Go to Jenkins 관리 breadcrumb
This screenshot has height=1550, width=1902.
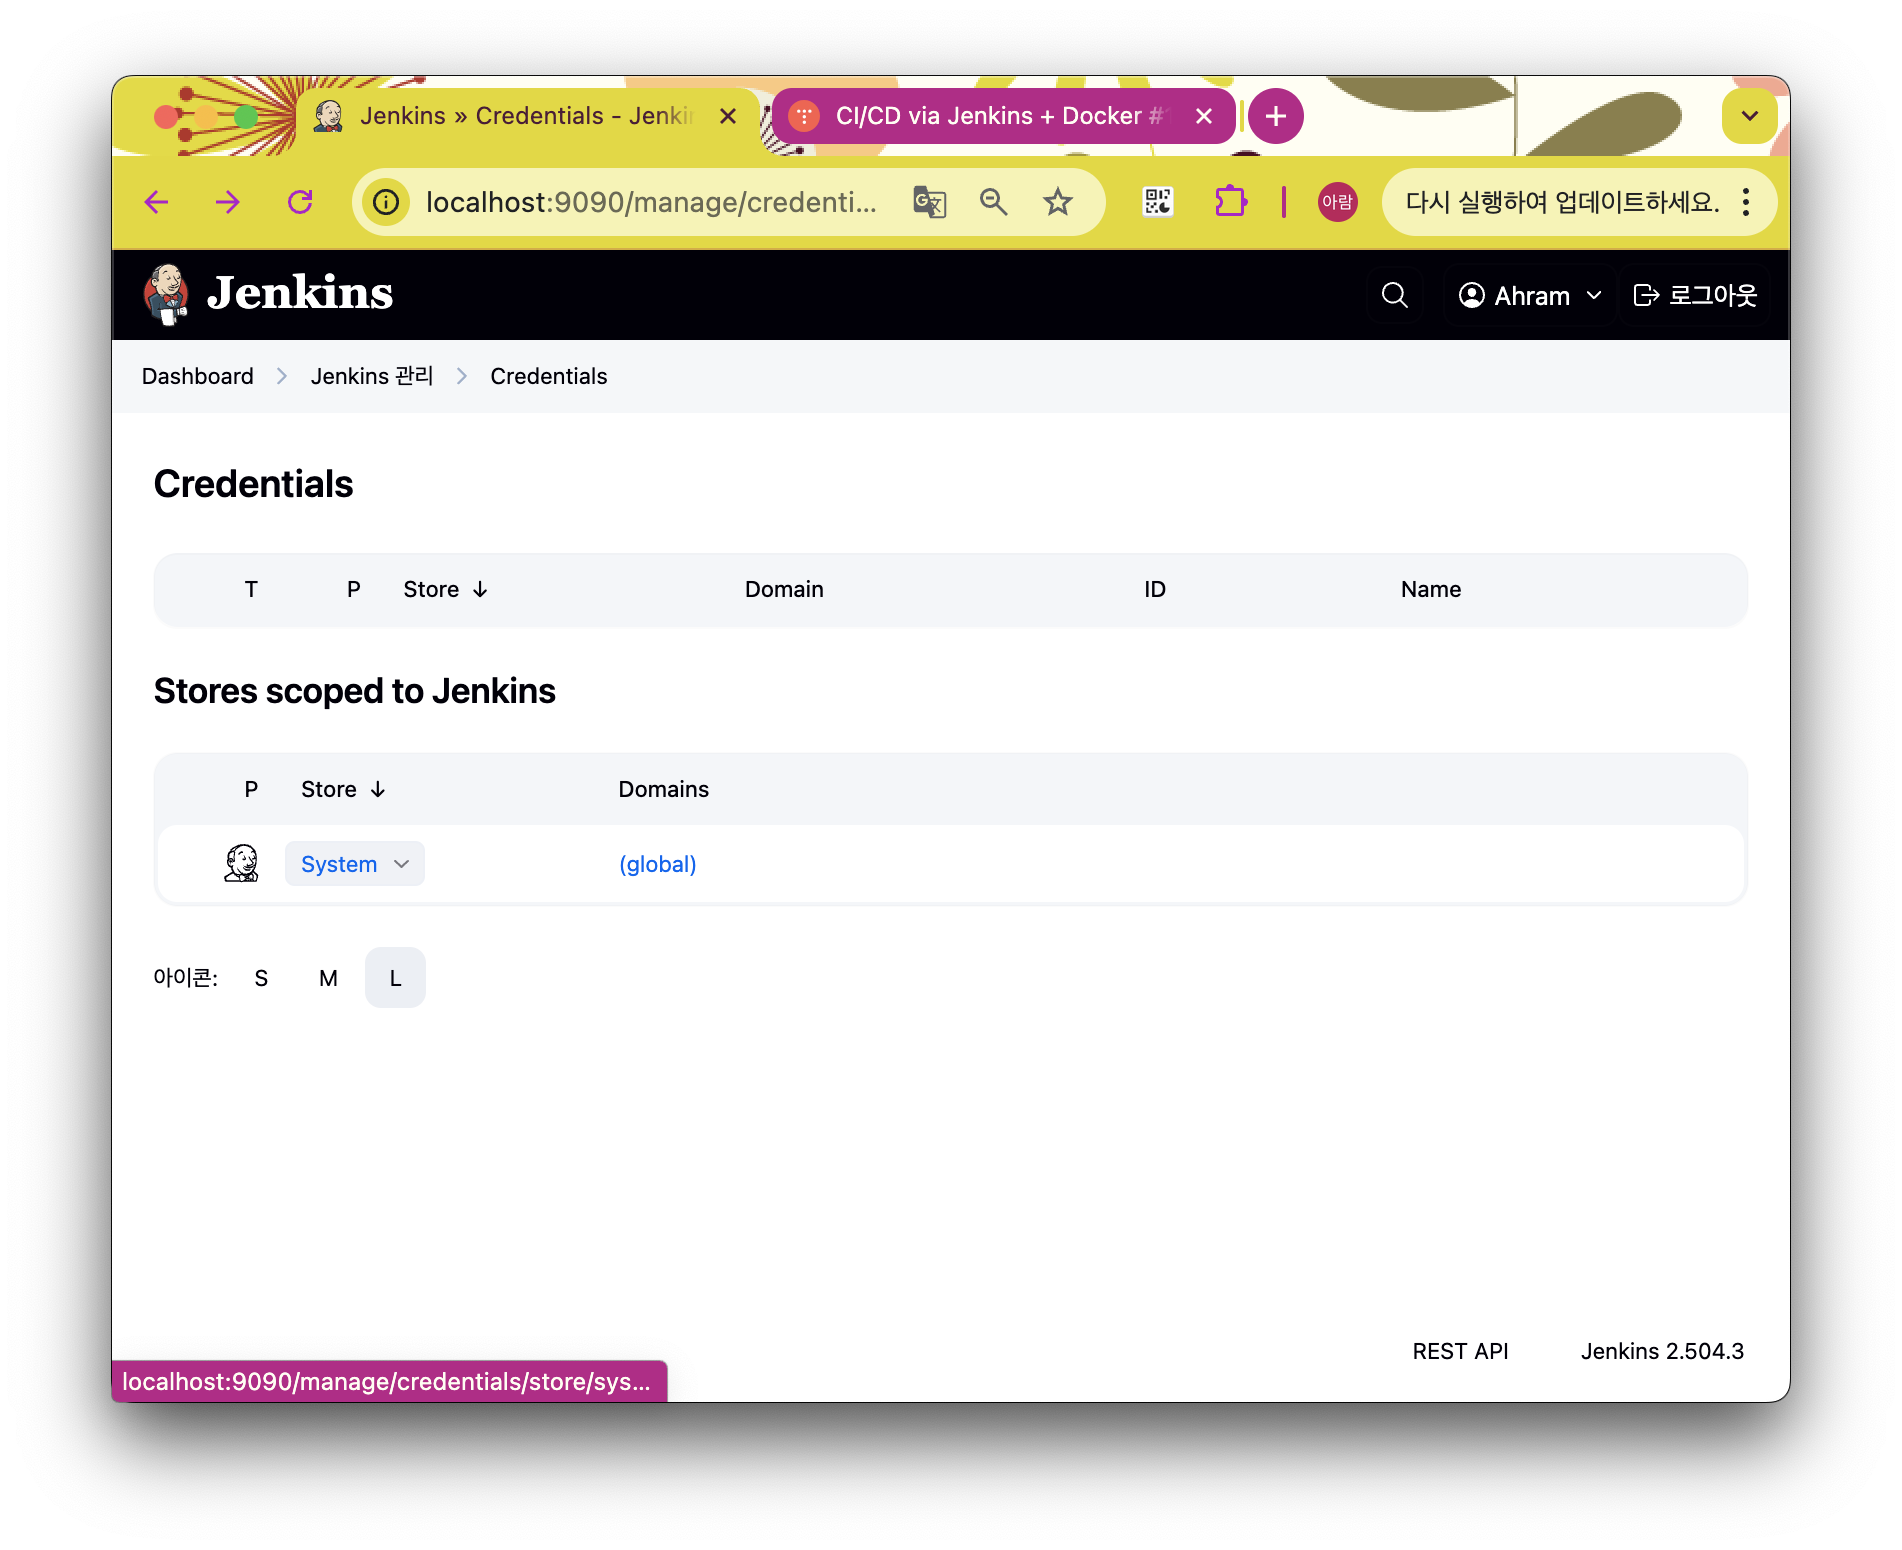[x=372, y=376]
